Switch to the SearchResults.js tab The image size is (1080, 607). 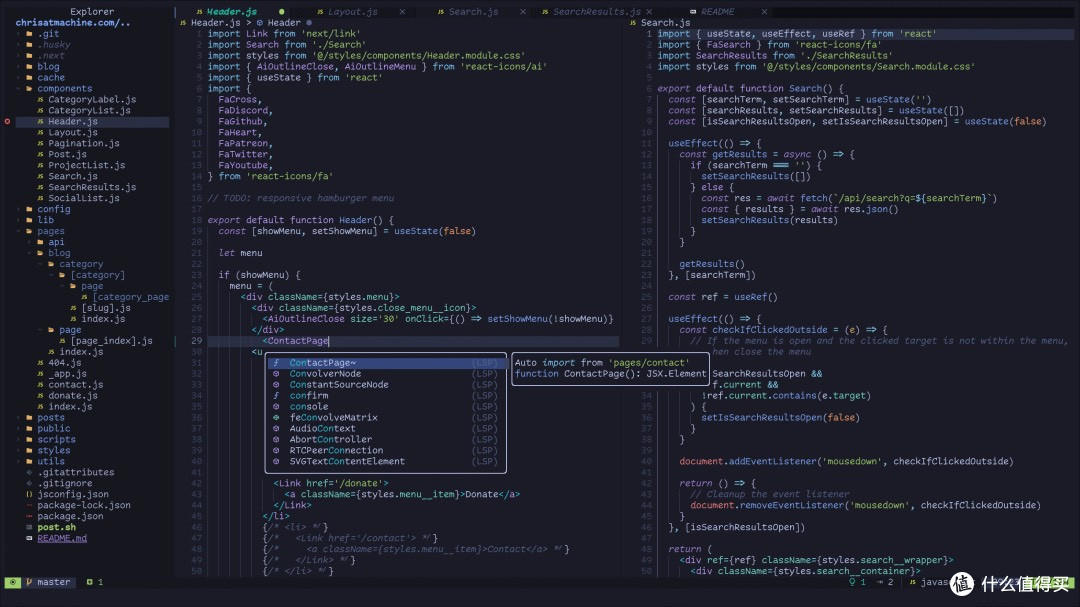point(596,12)
